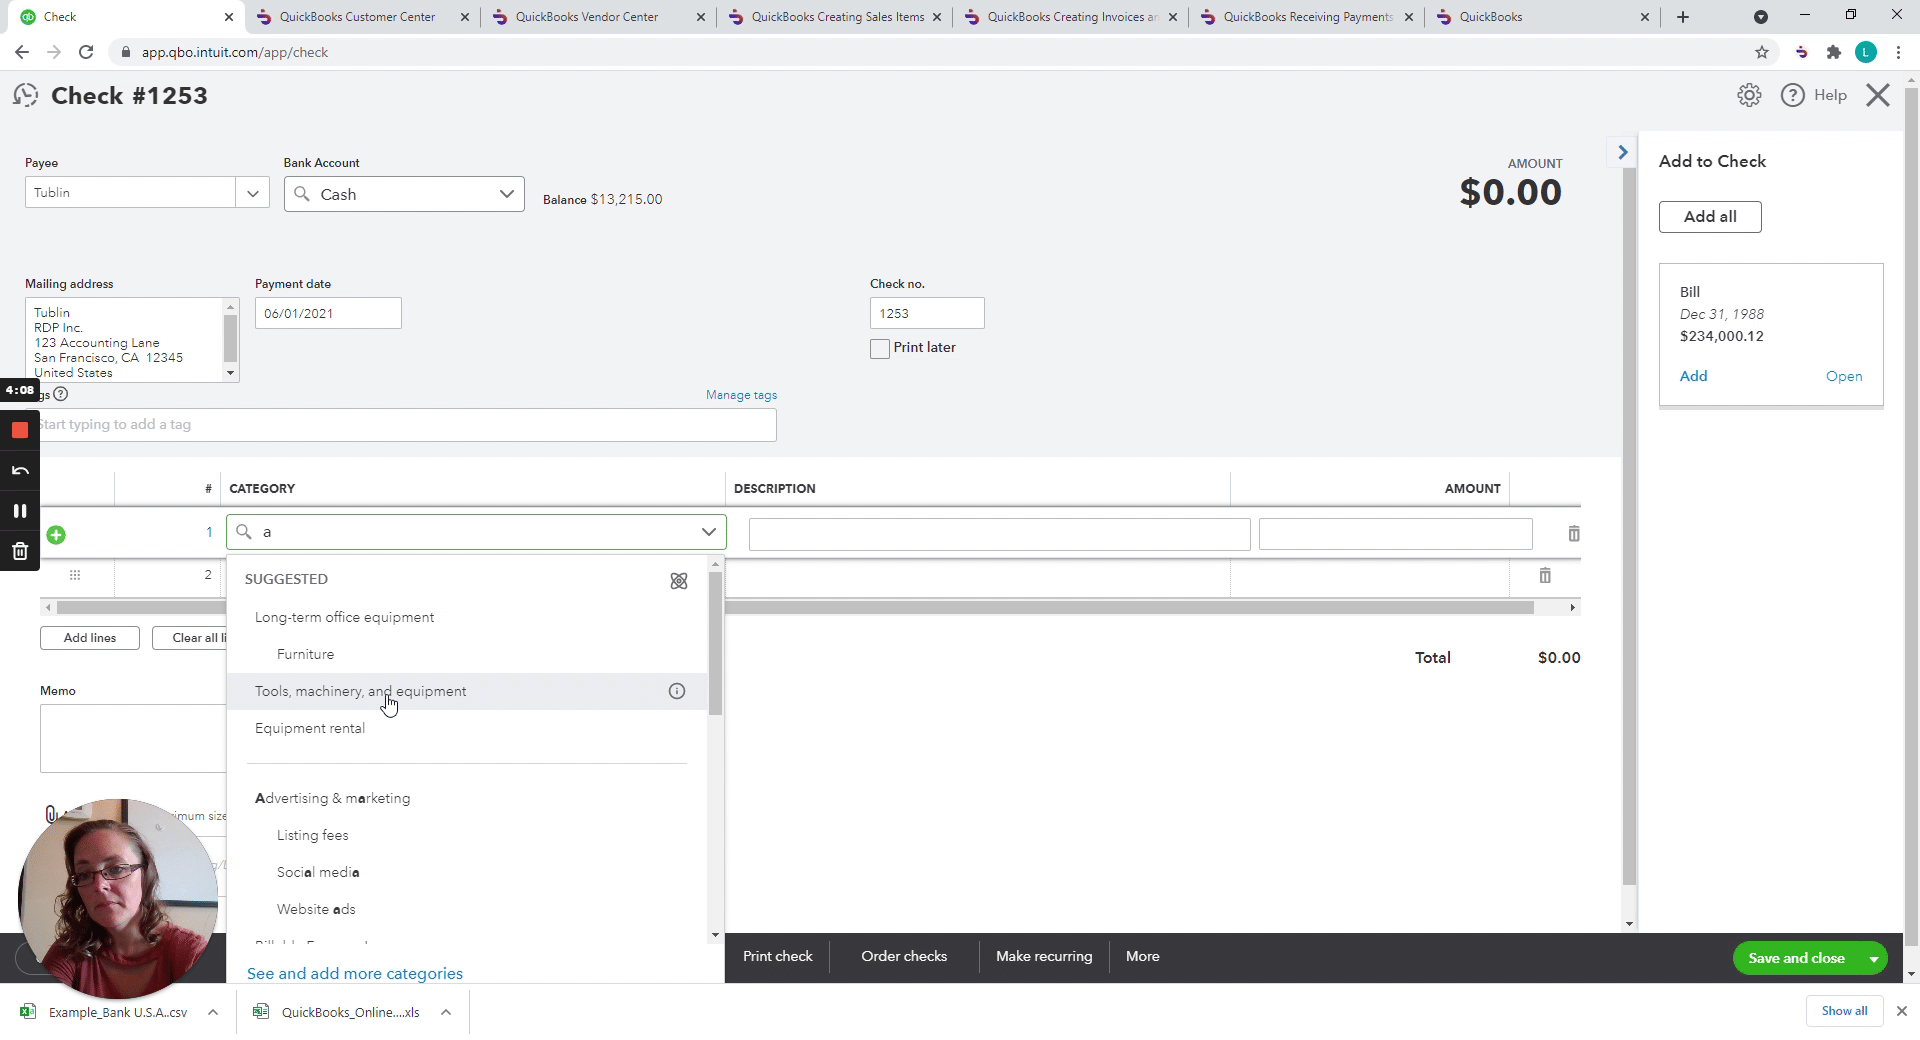Select Equipment rental from category list
This screenshot has height=1040, width=1920.
pos(310,728)
